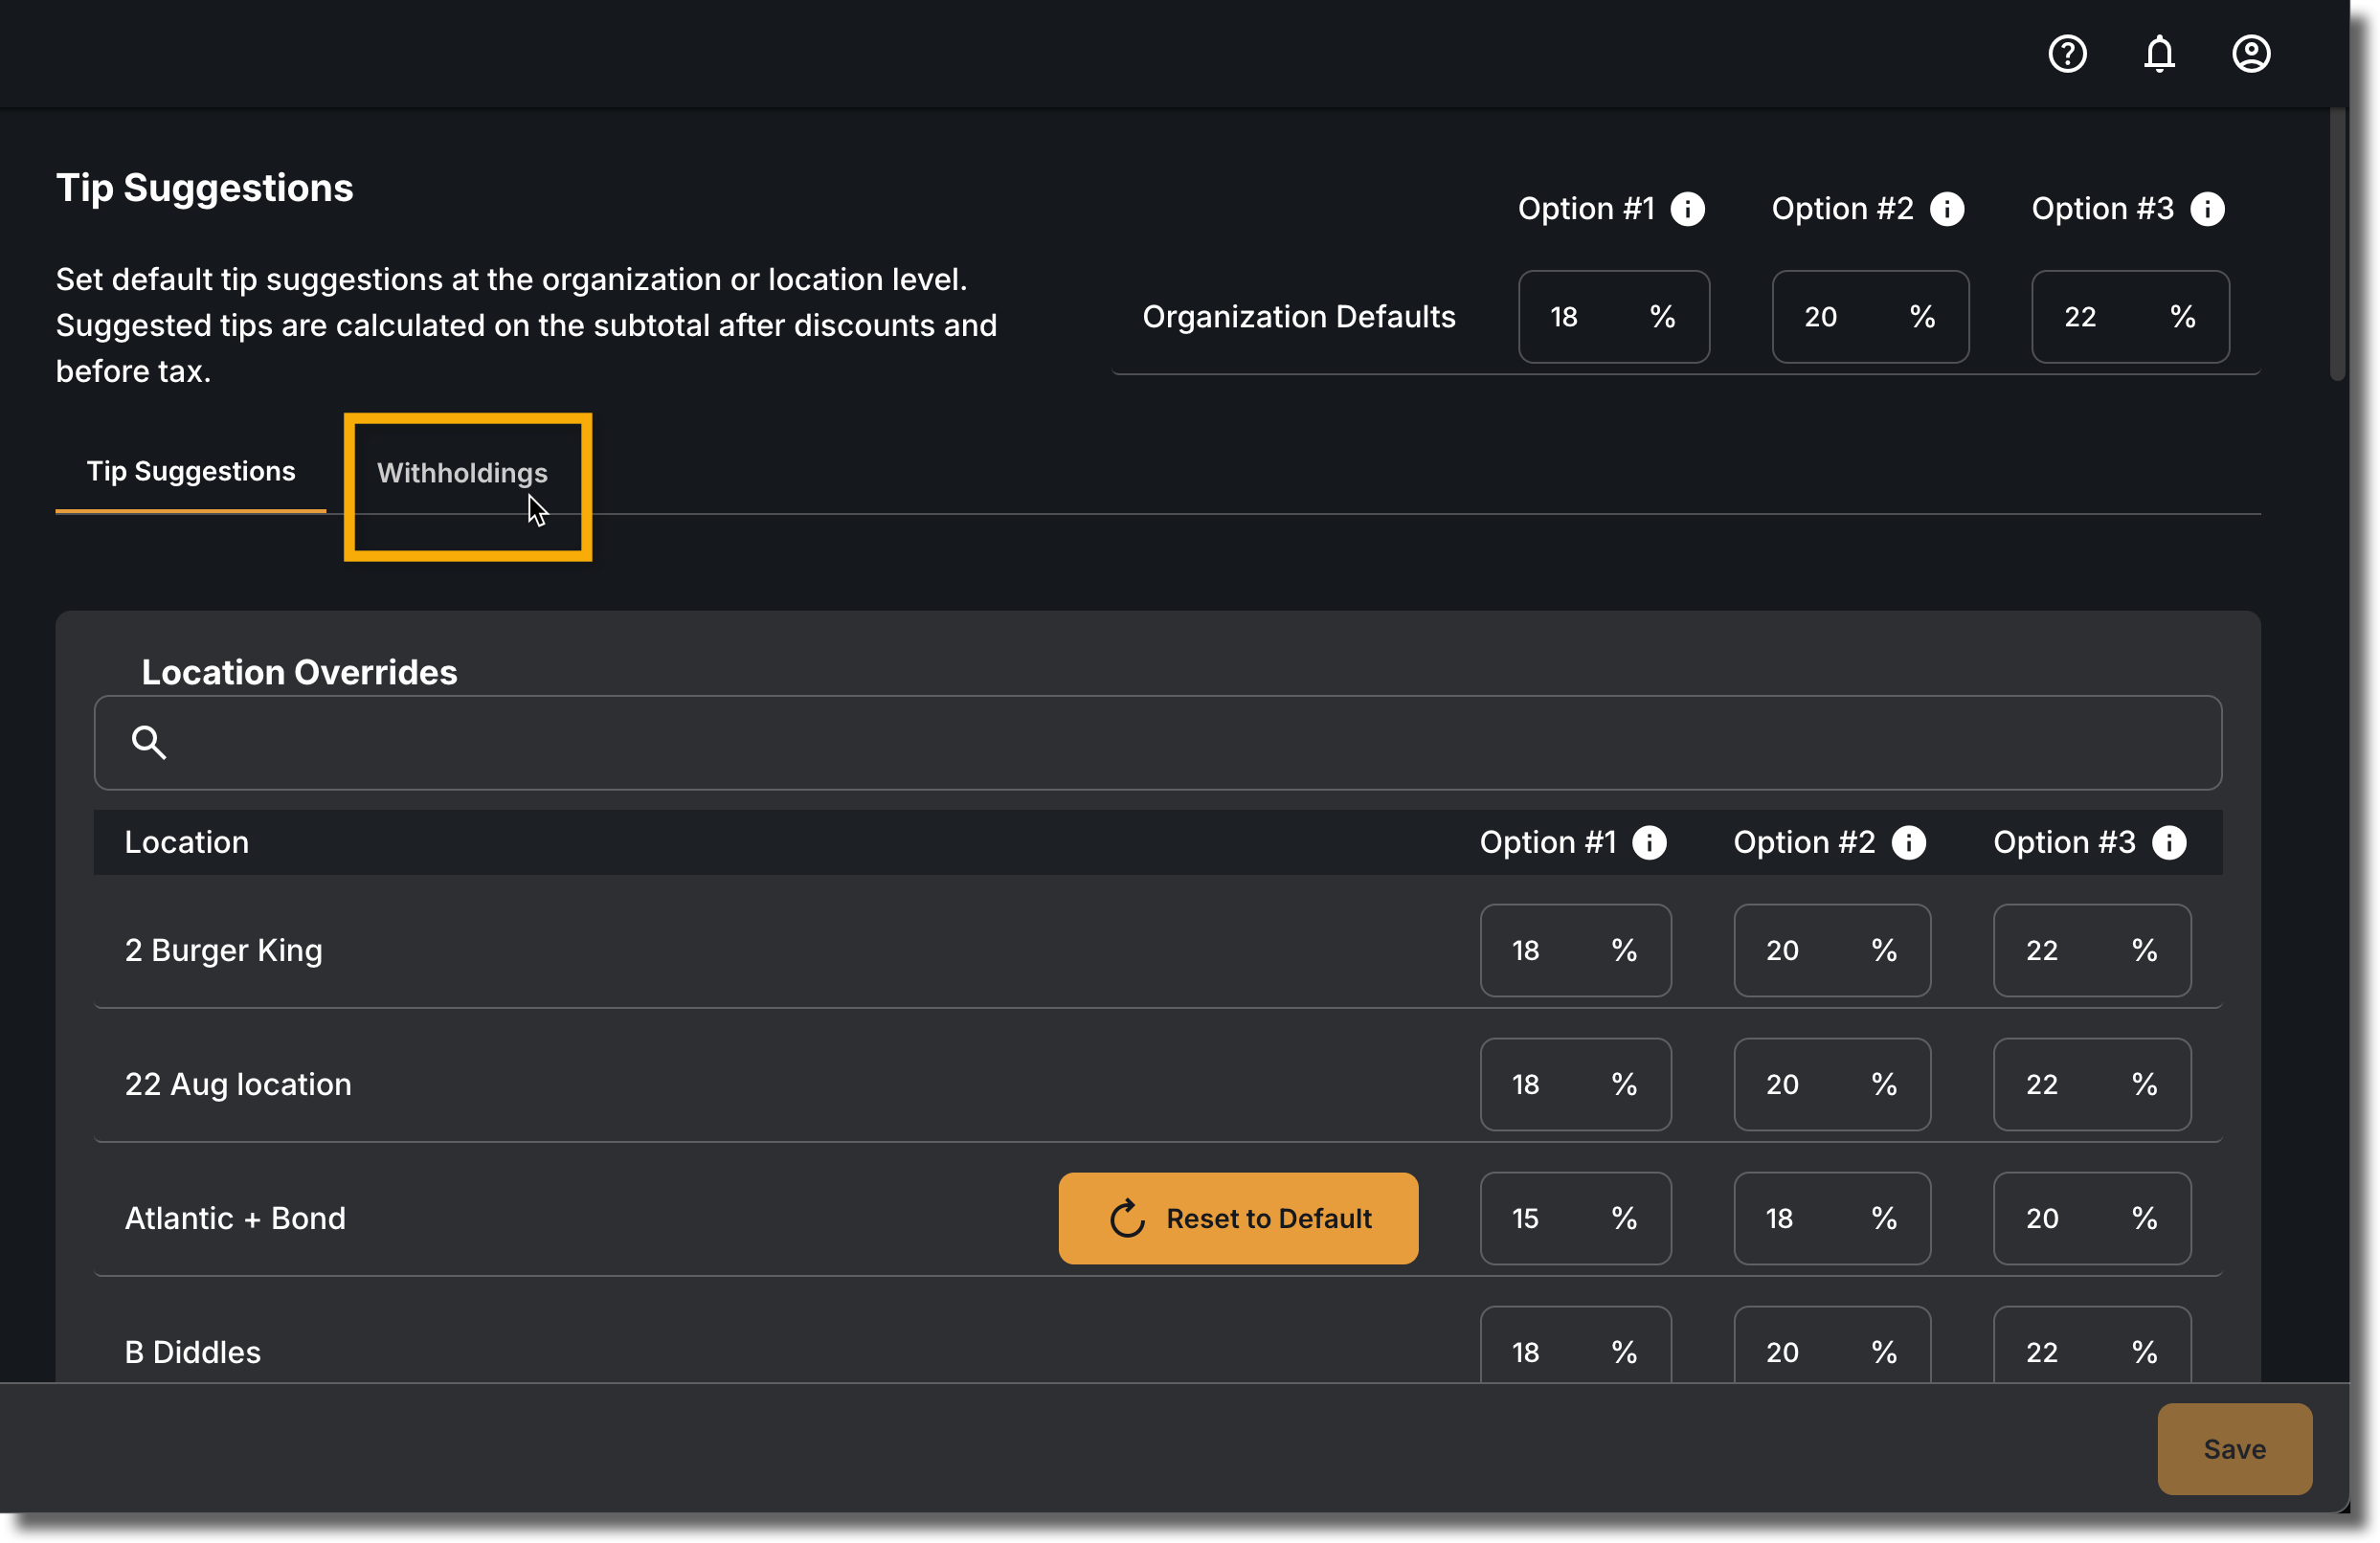
Task: Reset Atlantic + Bond to default
Action: coord(1238,1218)
